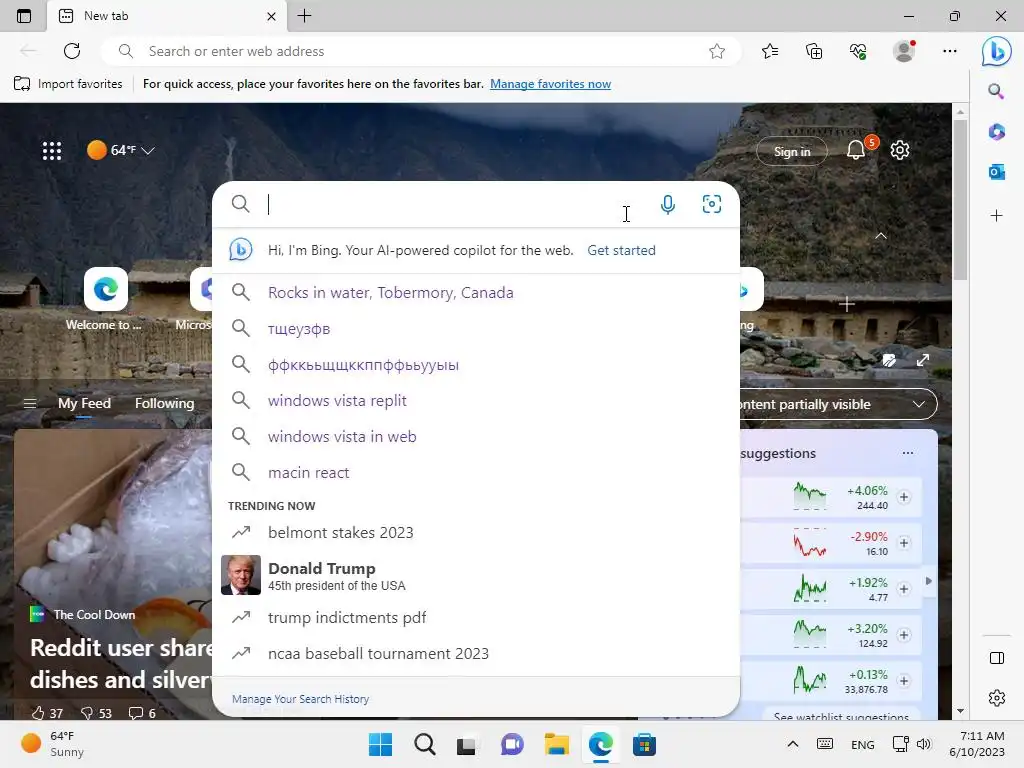Image resolution: width=1024 pixels, height=768 pixels.
Task: Show hidden system tray icons chevron
Action: point(792,744)
